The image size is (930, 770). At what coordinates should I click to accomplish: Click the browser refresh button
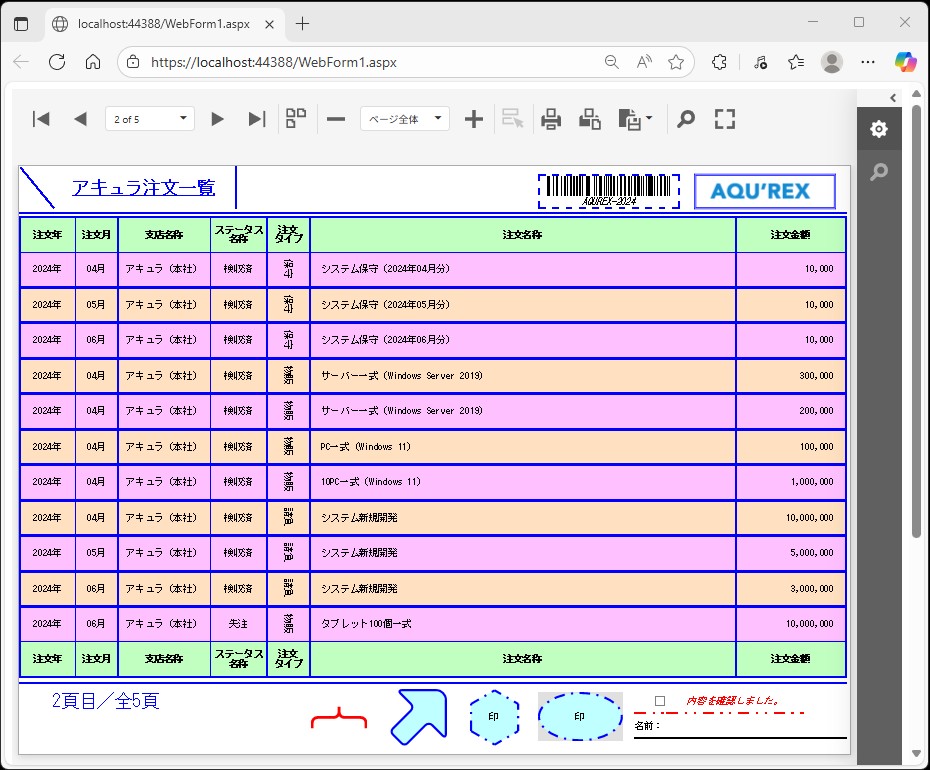57,62
